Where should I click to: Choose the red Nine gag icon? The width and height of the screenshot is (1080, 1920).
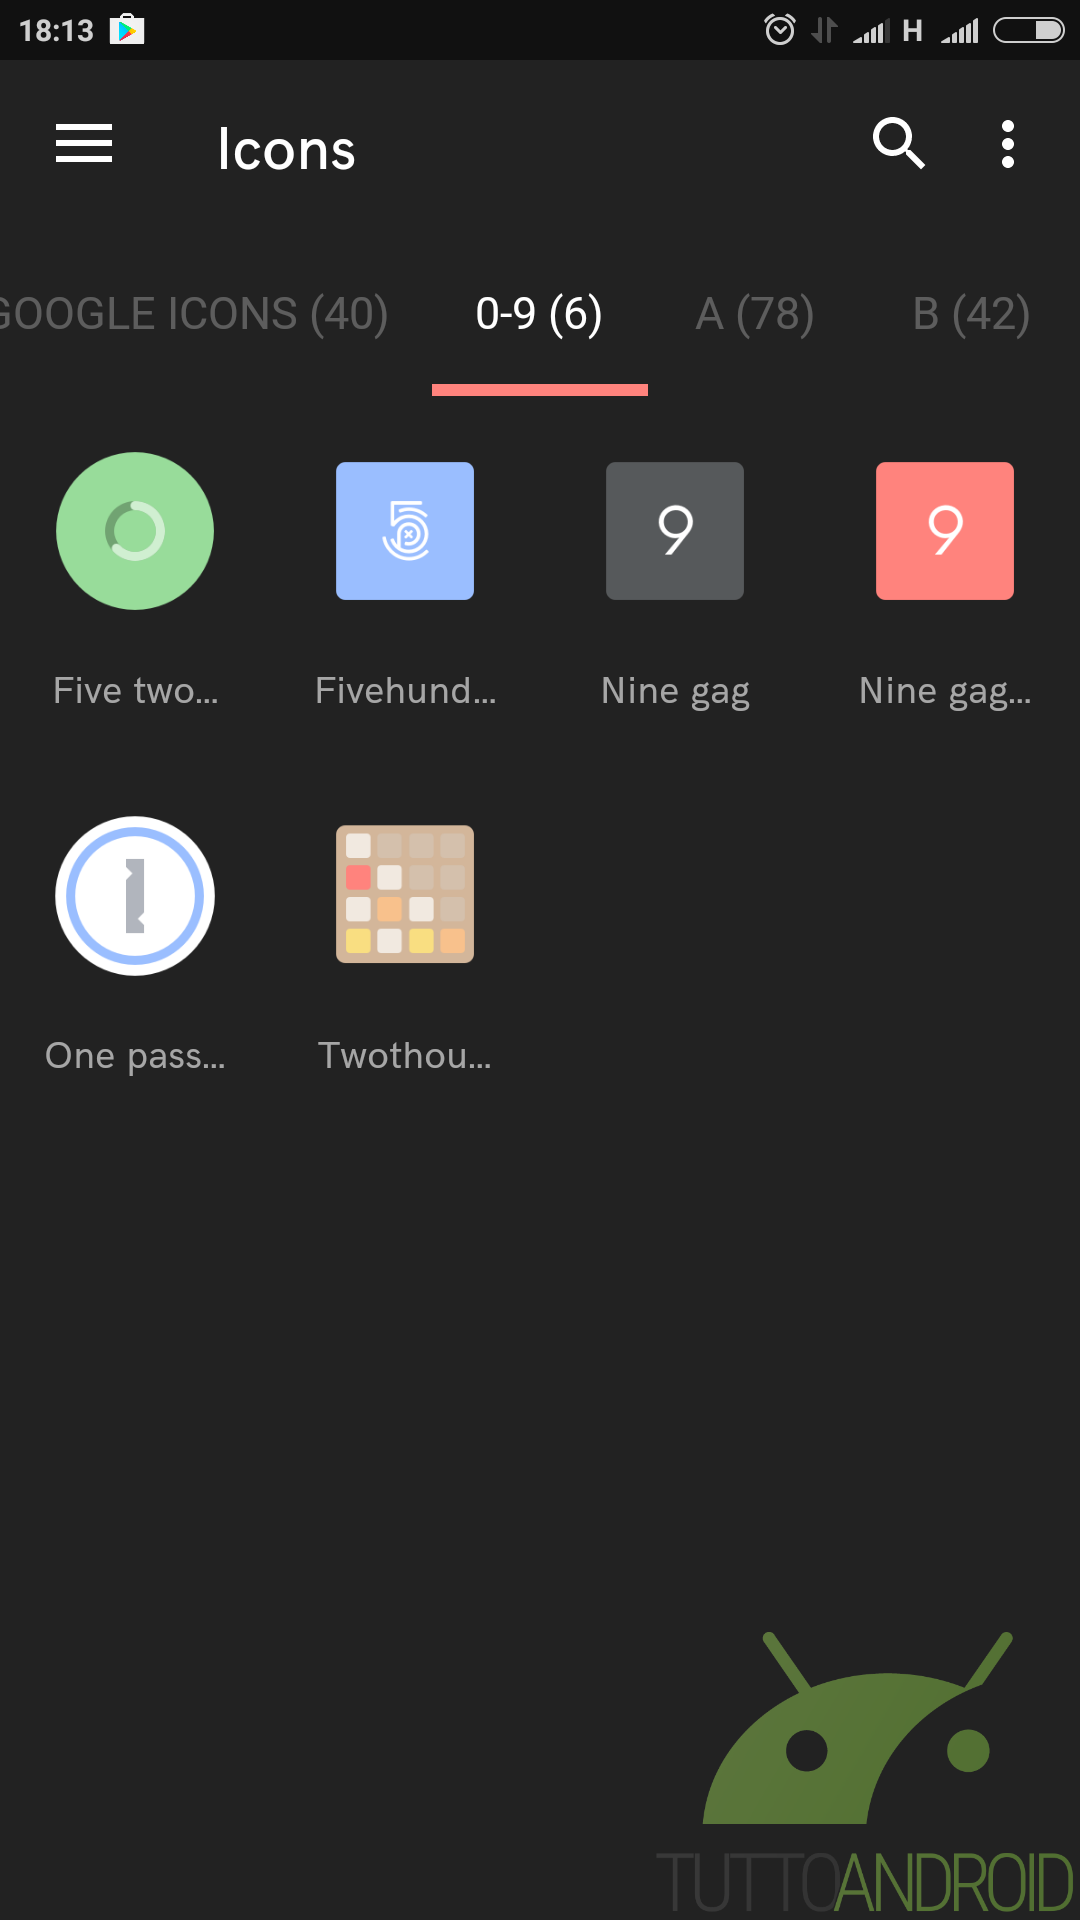point(945,531)
